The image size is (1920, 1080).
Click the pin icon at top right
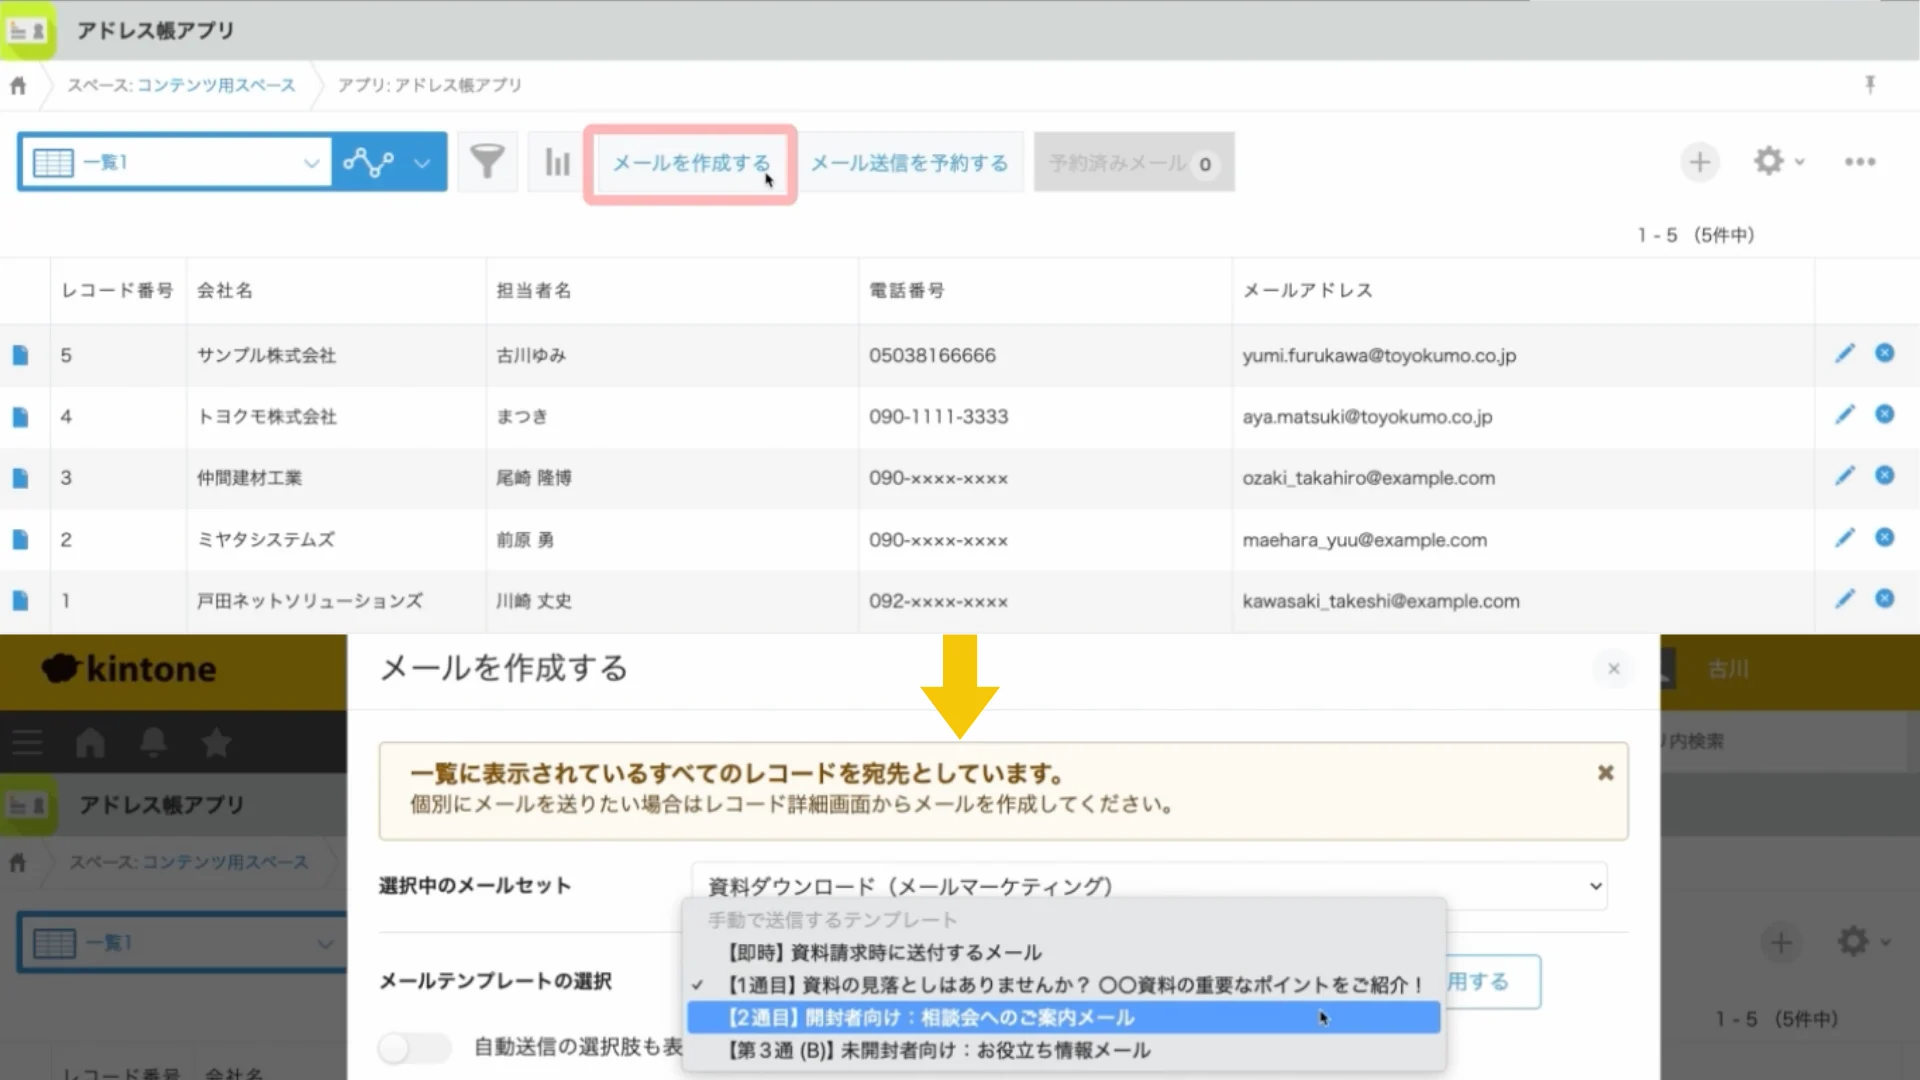[x=1871, y=85]
